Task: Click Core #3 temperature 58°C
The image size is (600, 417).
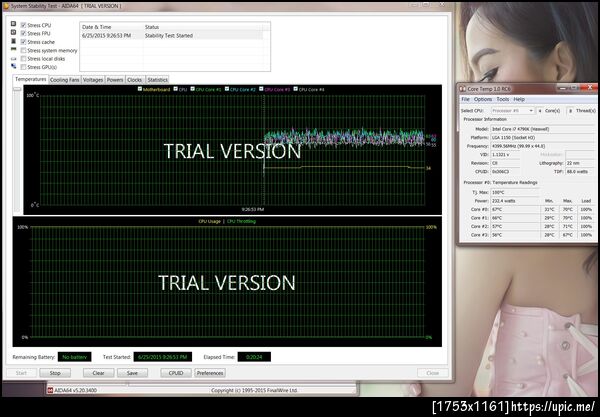Action: [515, 235]
